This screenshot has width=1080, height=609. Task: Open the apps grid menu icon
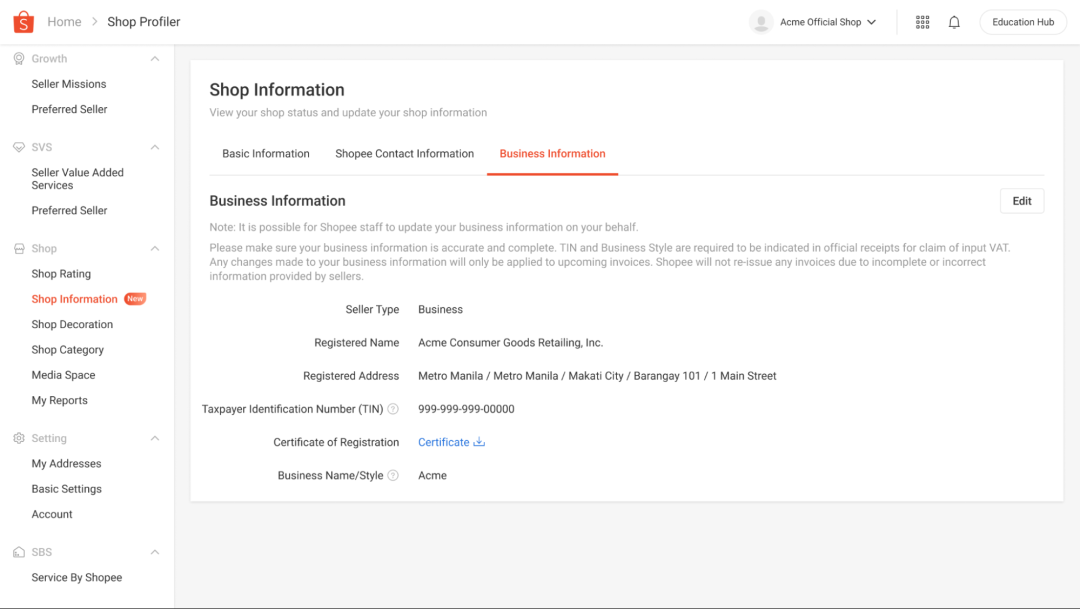pos(922,22)
